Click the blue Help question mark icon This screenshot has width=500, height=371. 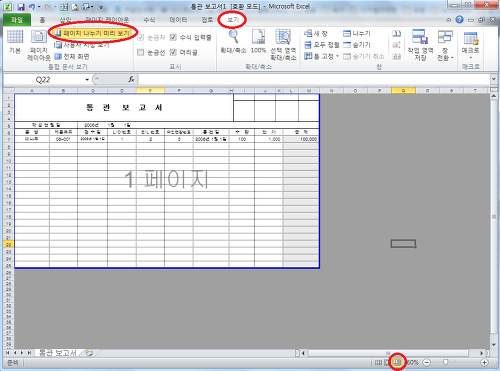click(x=459, y=20)
